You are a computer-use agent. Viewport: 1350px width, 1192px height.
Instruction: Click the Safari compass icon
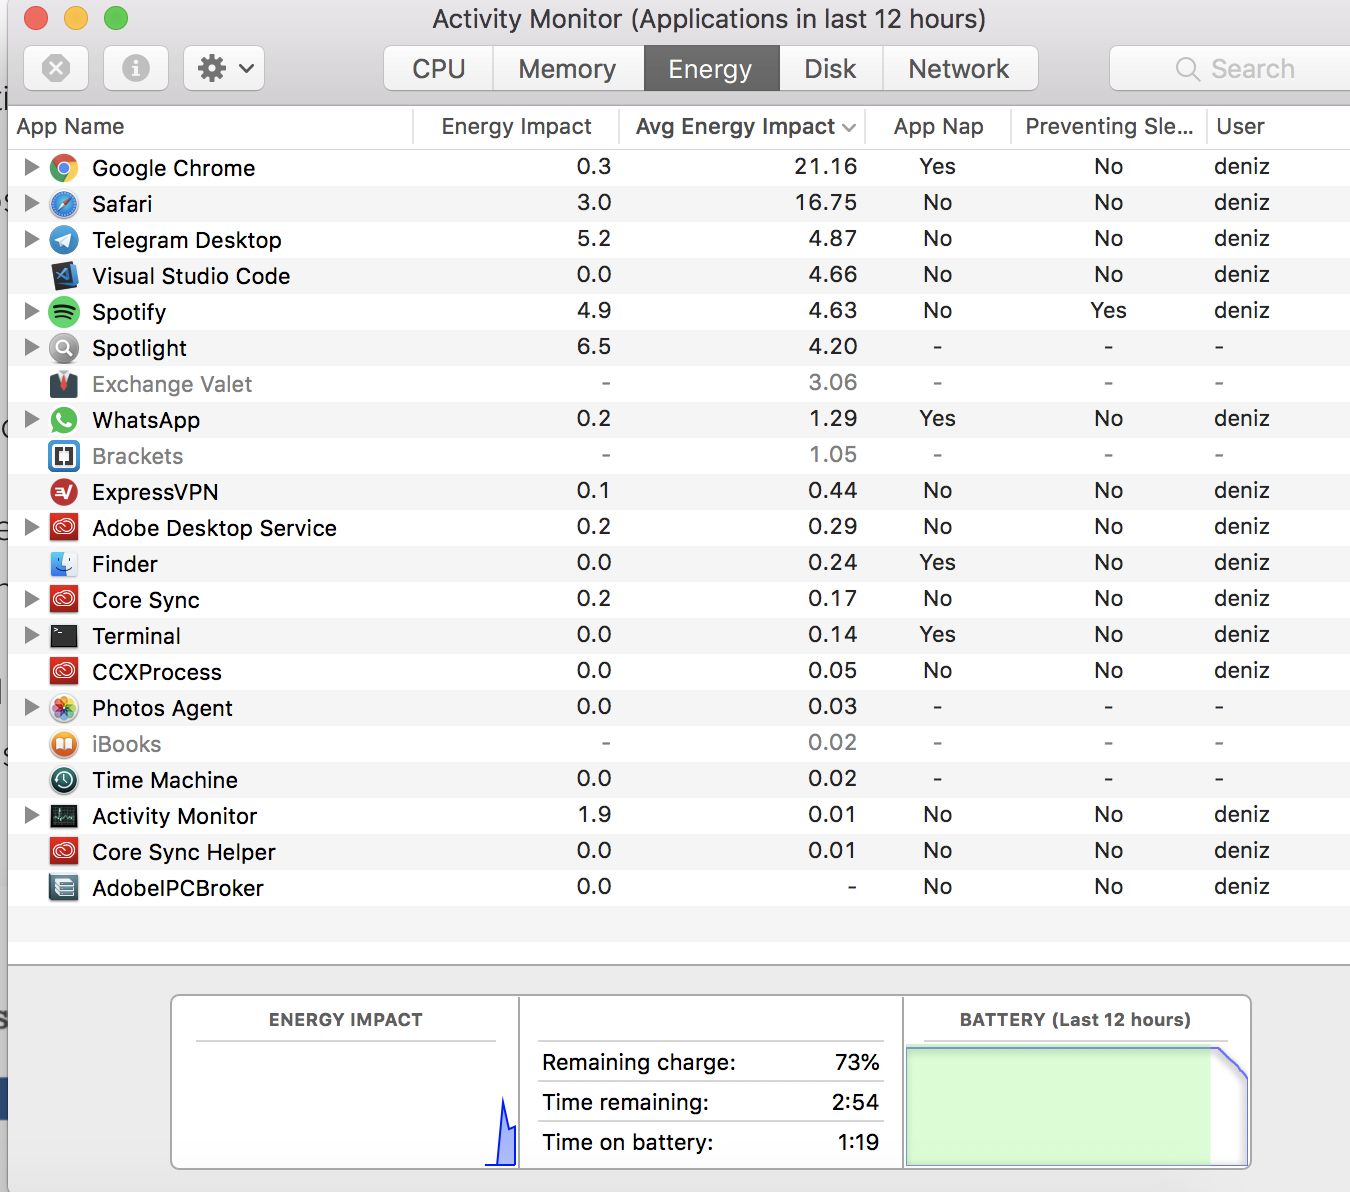[x=64, y=204]
